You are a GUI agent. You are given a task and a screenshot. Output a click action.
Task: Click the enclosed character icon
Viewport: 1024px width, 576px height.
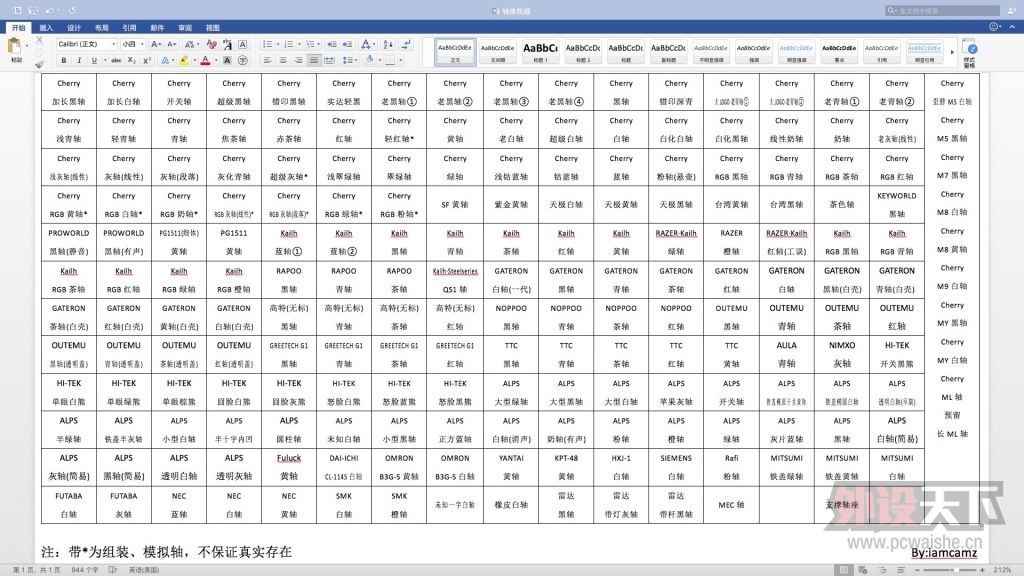[x=243, y=60]
